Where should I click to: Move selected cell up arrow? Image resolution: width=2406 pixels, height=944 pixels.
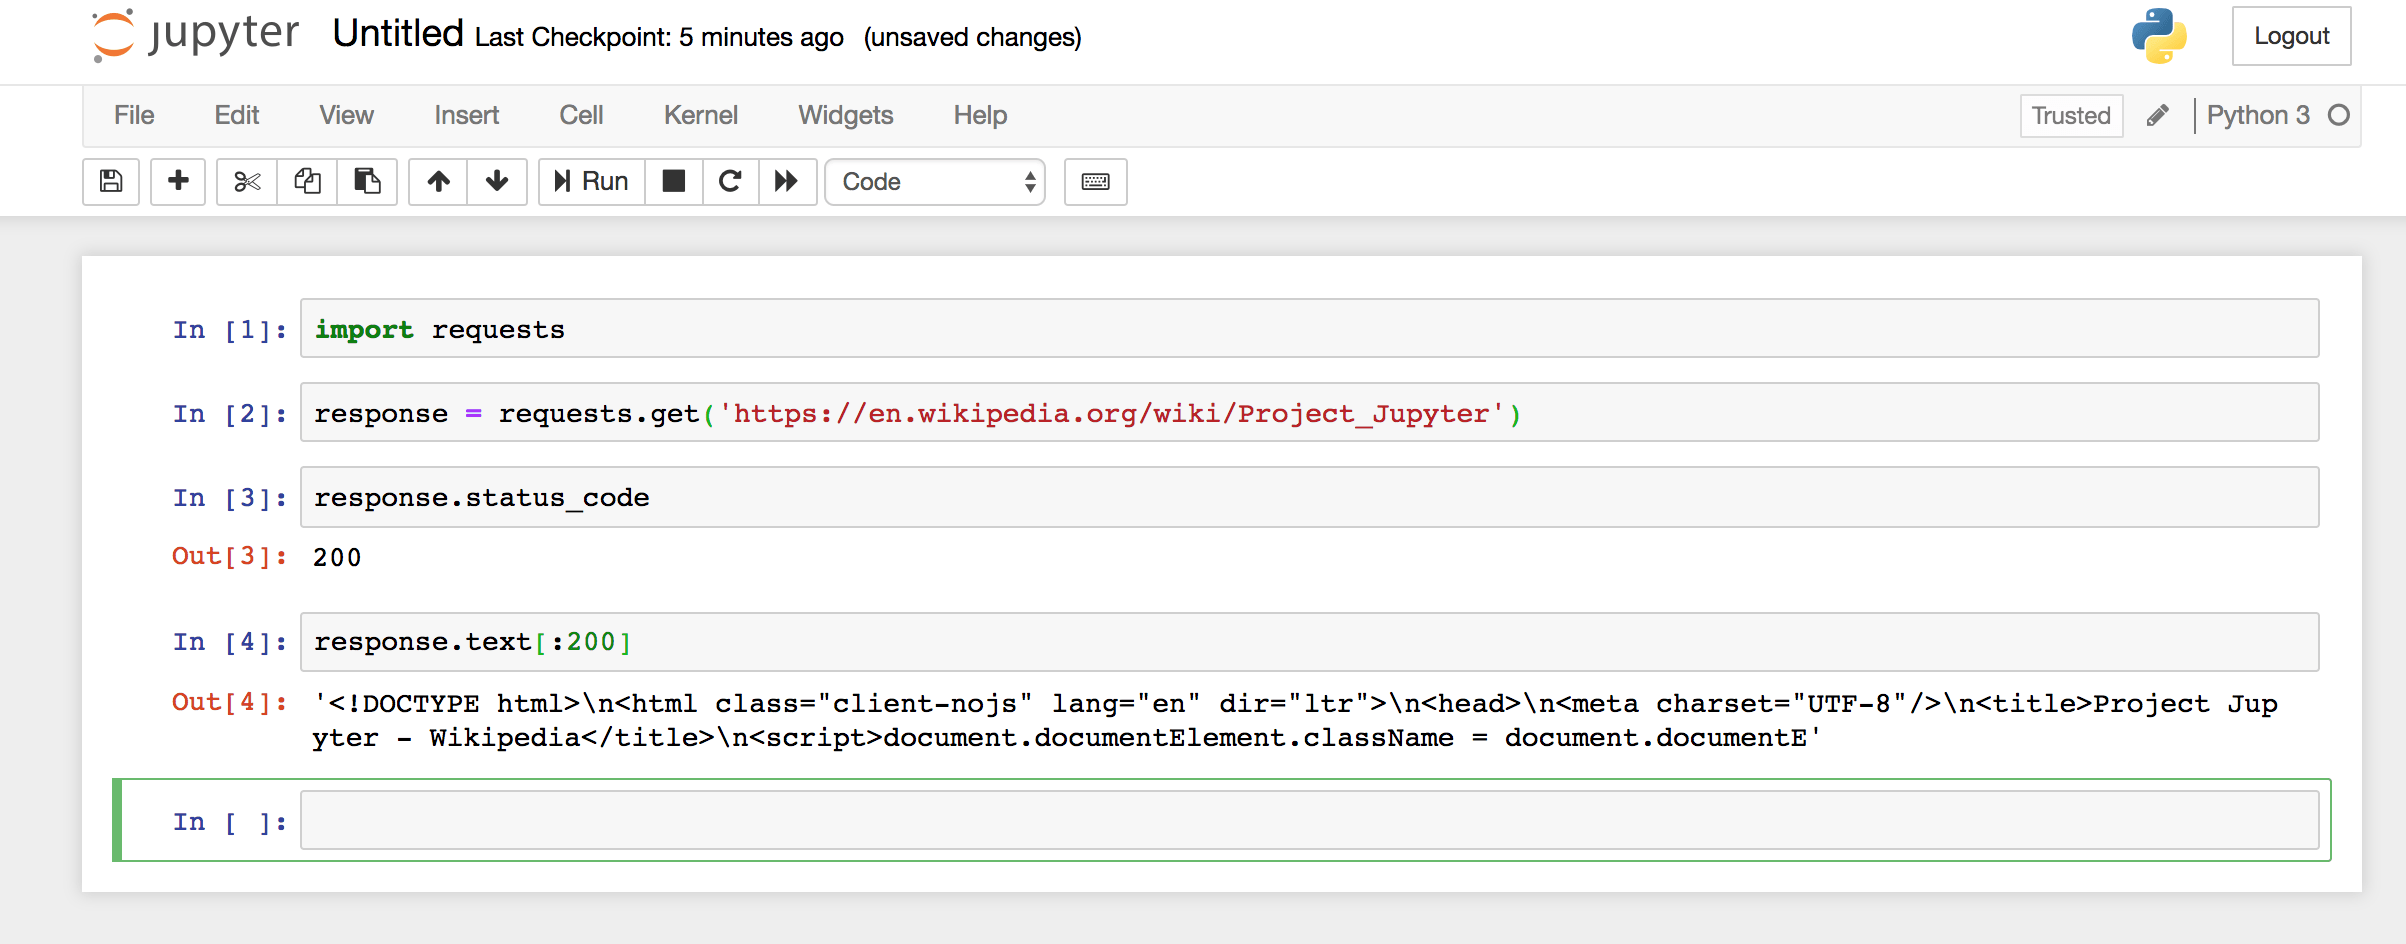pos(438,181)
